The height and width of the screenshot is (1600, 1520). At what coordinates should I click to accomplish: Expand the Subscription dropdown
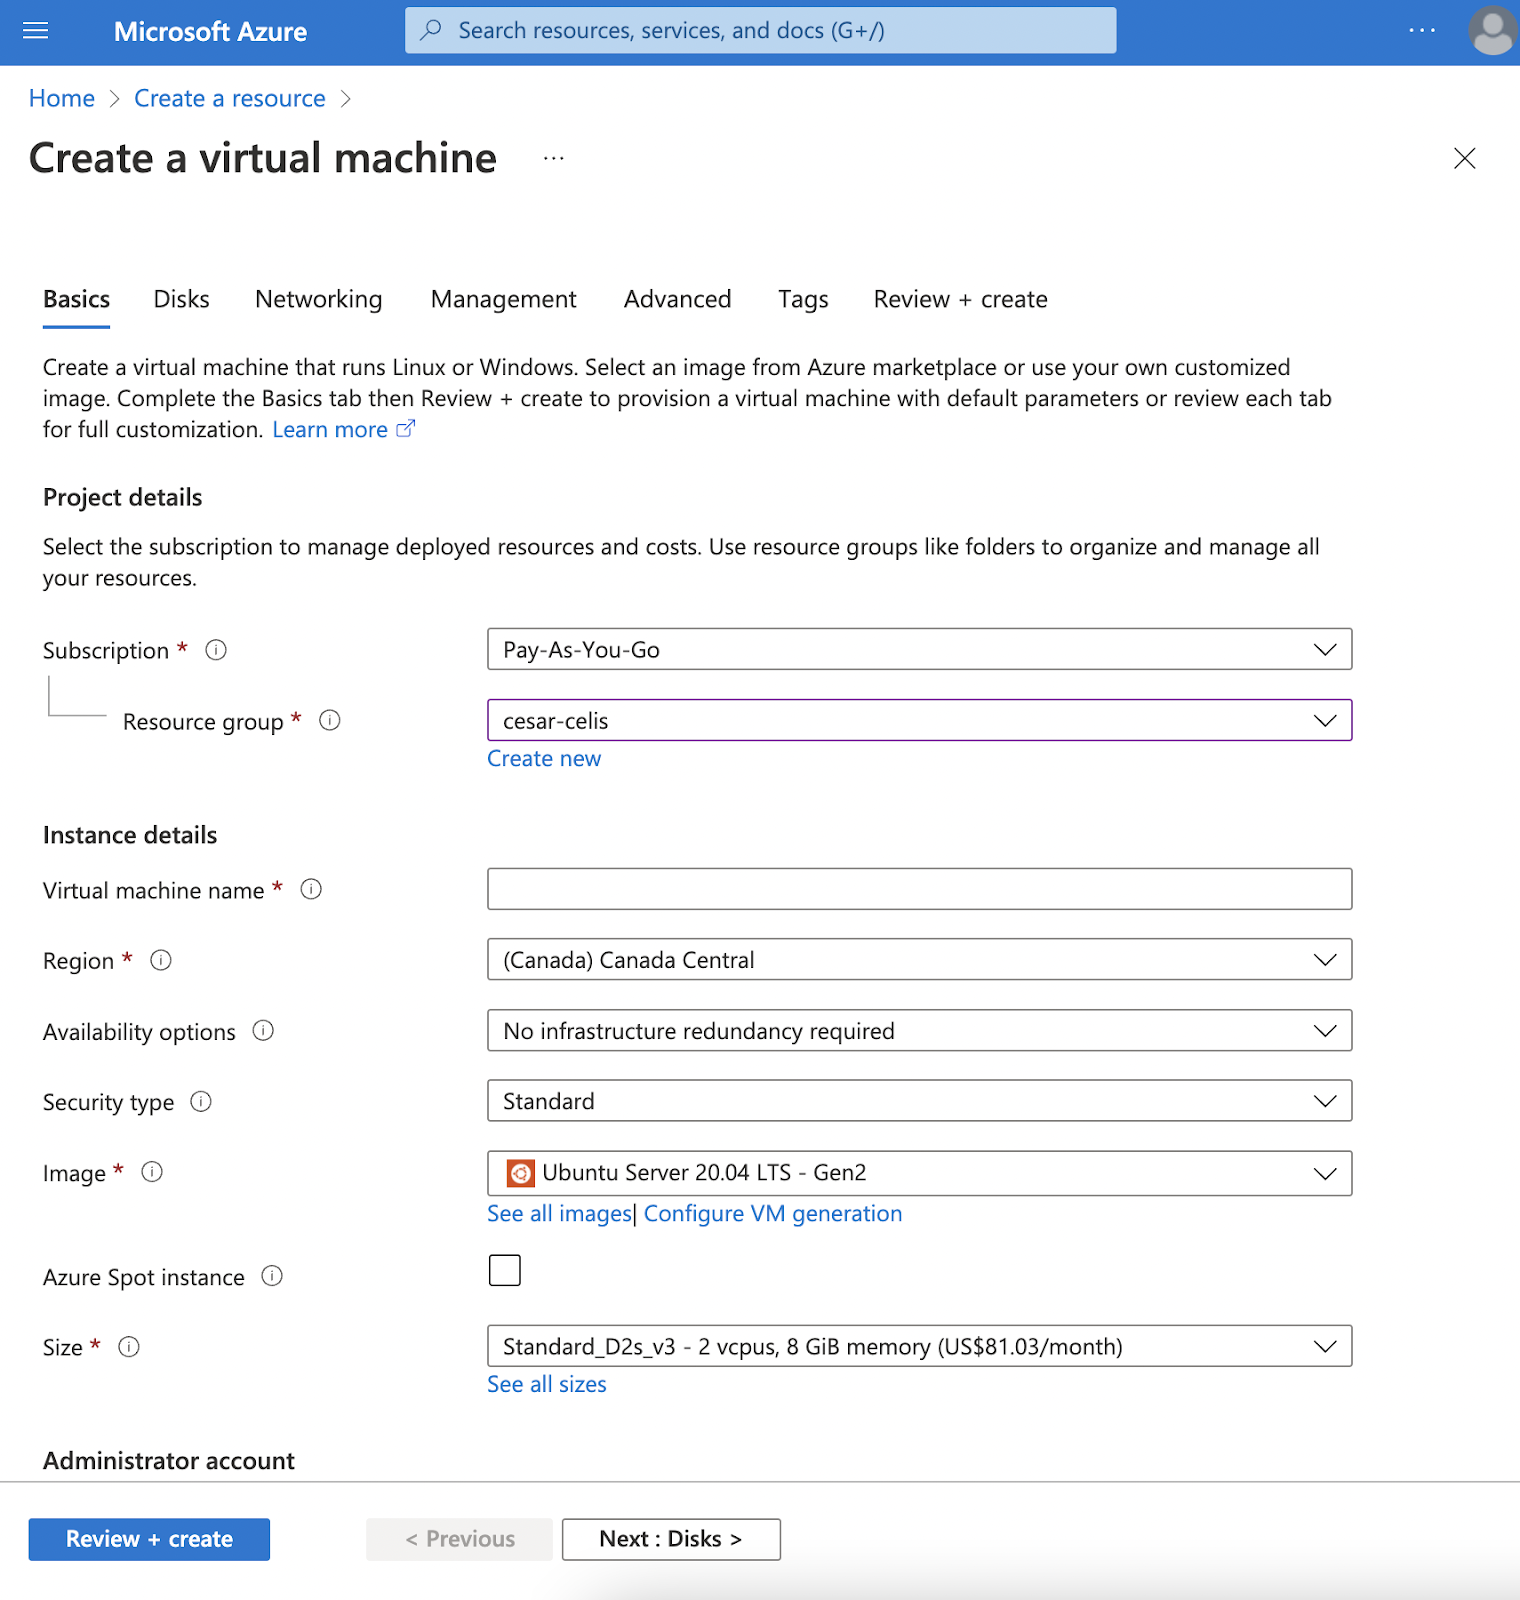pos(919,650)
